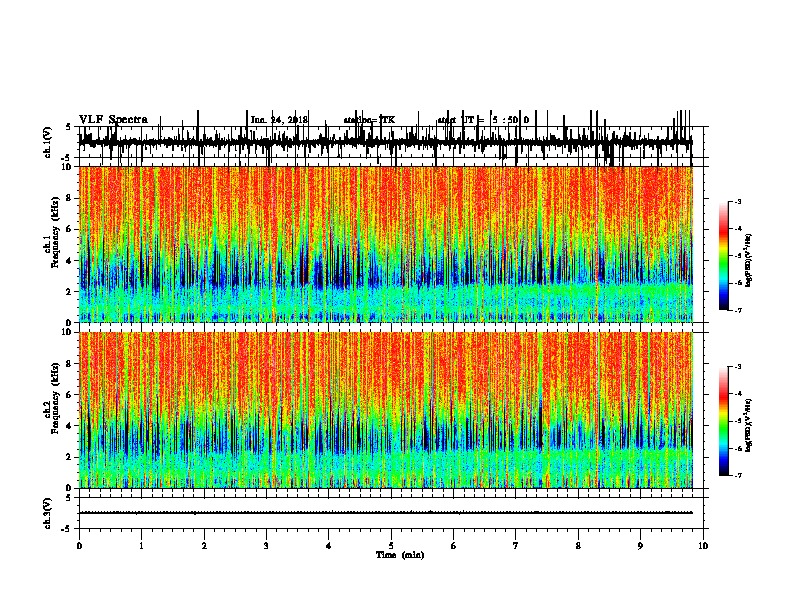This screenshot has width=792, height=612.
Task: Click the "-3" label on ch.1 color bar
Action: (x=738, y=202)
